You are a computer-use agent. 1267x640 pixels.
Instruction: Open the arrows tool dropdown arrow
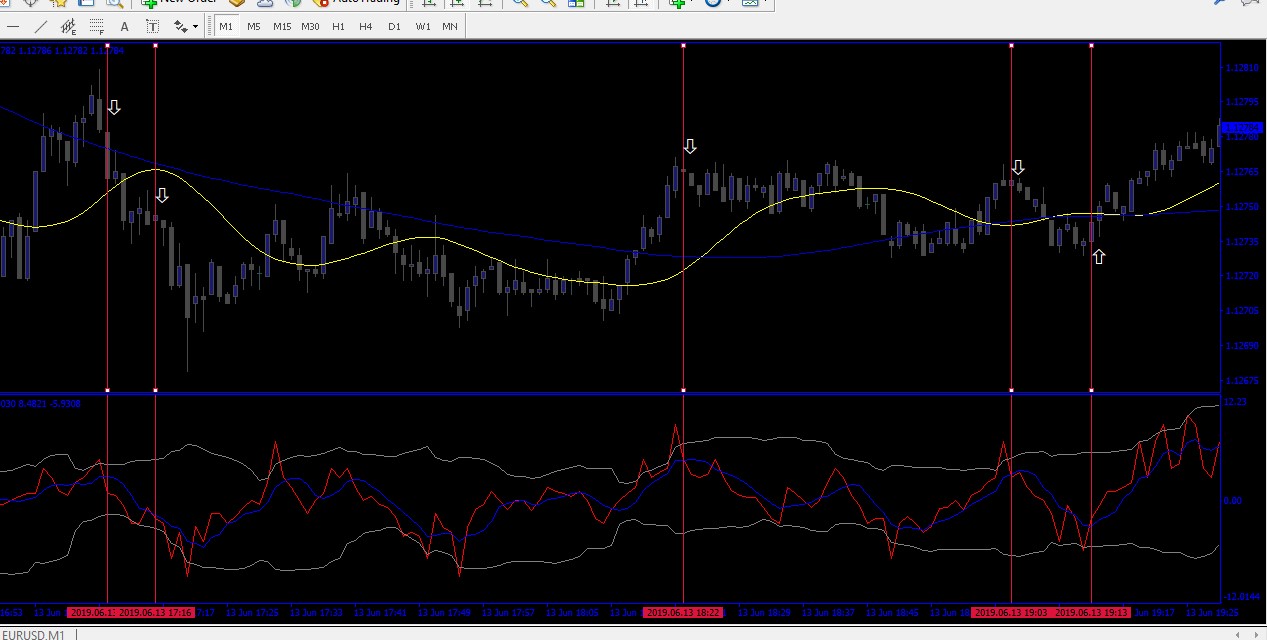195,27
